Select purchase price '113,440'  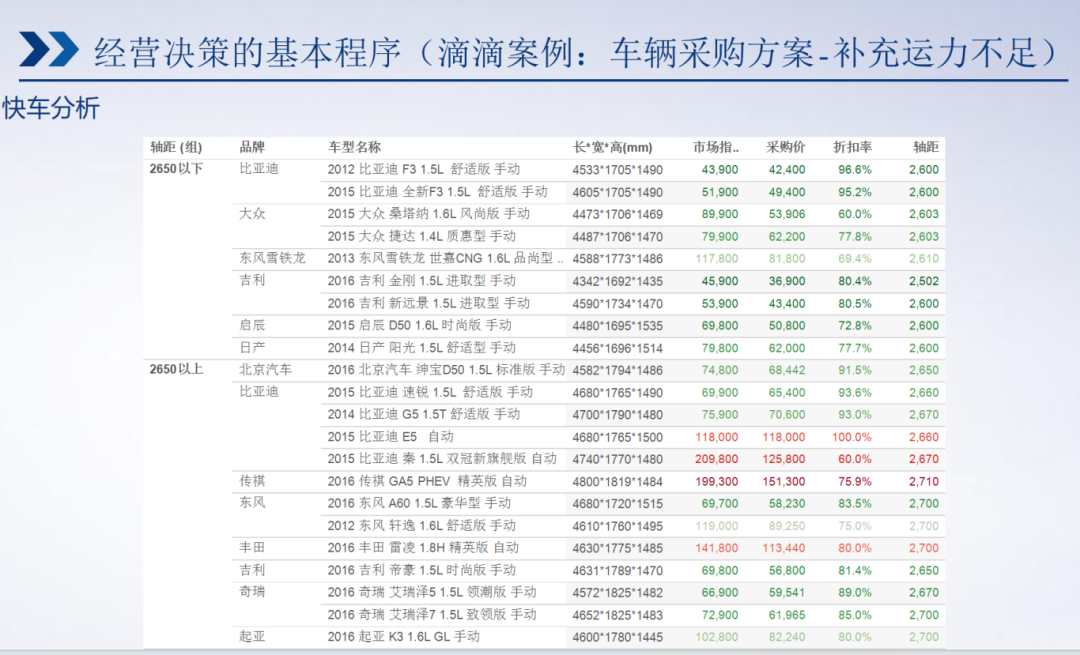[784, 549]
